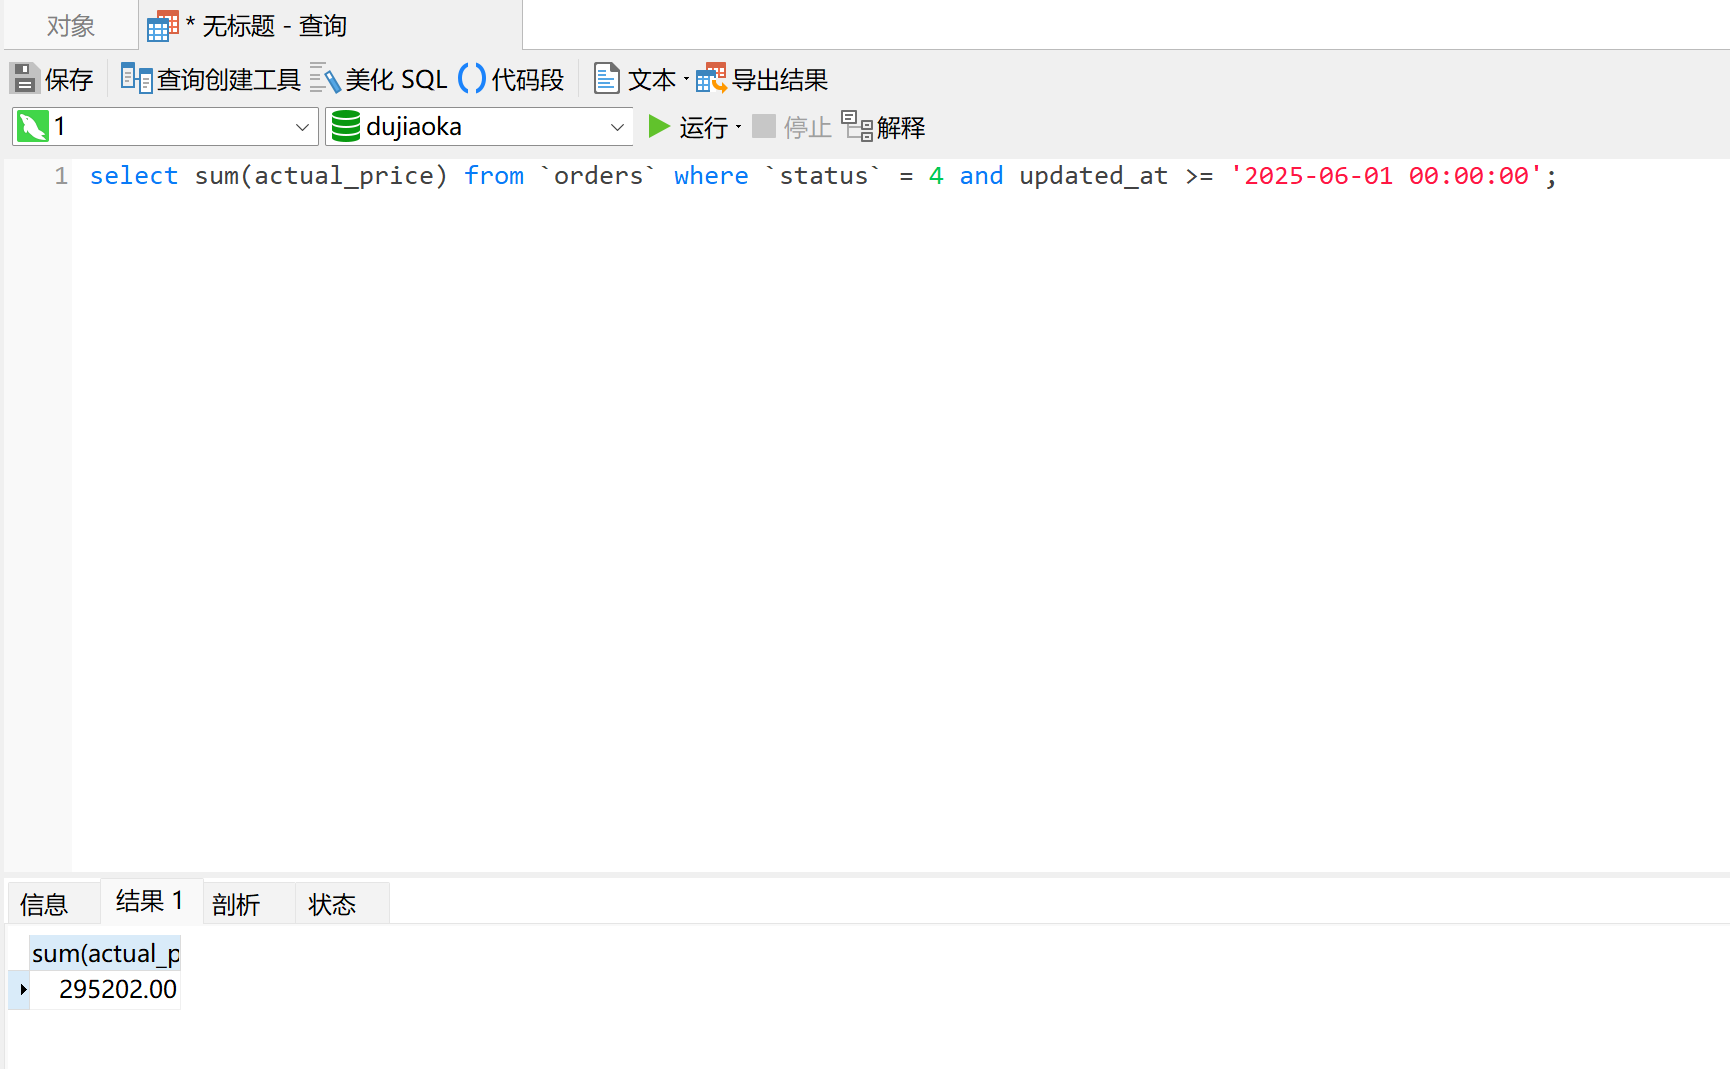The image size is (1730, 1069).
Task: Click Export Results (导出结果) icon
Action: point(711,78)
